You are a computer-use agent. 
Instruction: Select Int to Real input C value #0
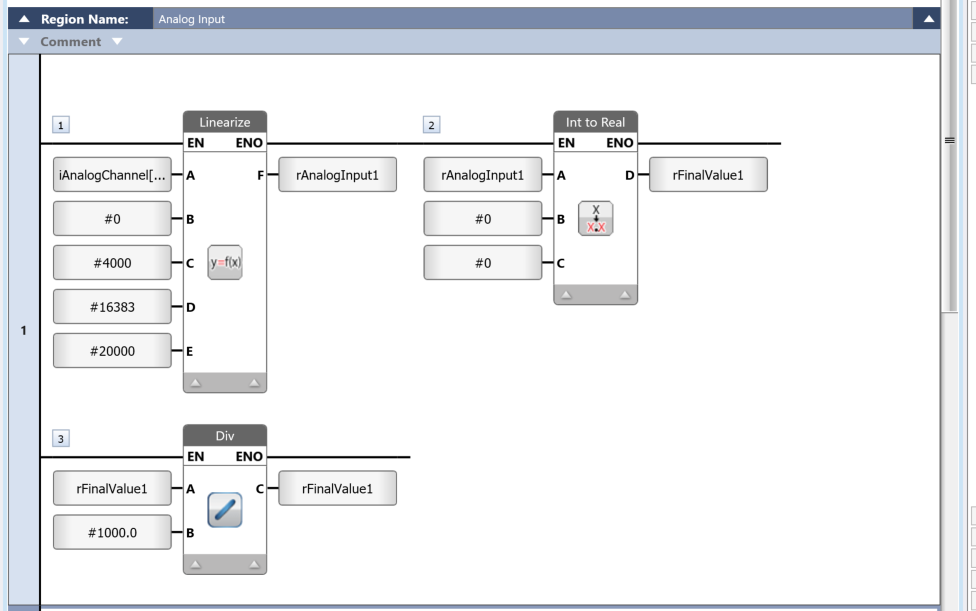tap(483, 263)
